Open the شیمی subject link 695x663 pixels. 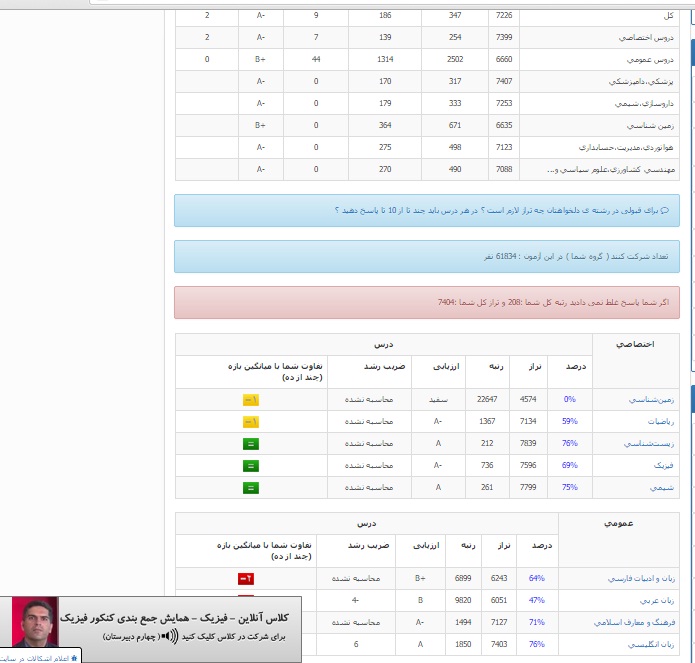pyautogui.click(x=662, y=488)
